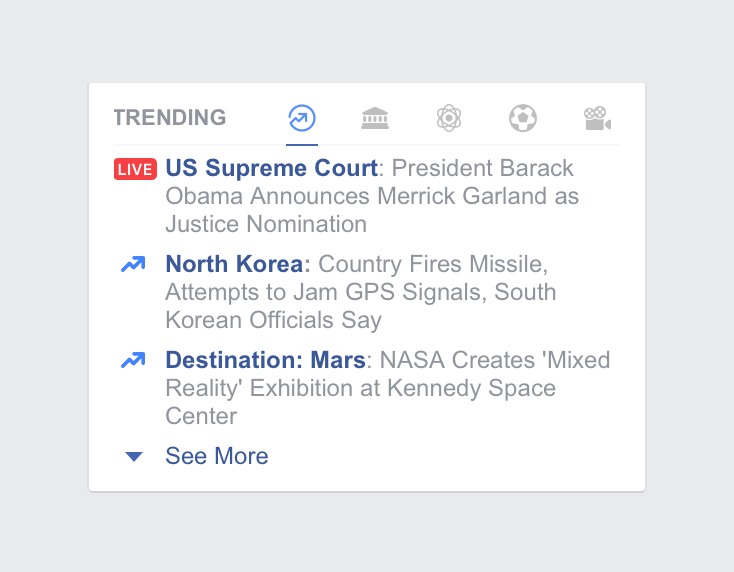Click the red LIVE badge
This screenshot has height=572, width=734.
135,169
